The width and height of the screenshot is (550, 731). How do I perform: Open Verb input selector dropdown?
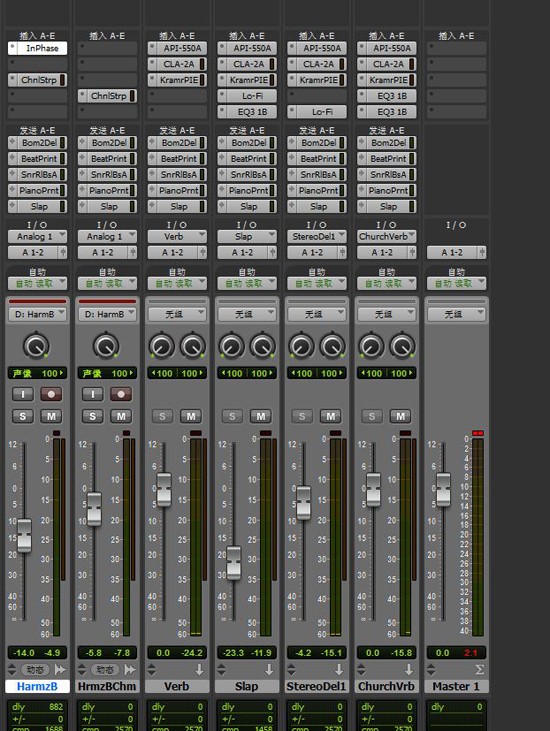pos(177,236)
